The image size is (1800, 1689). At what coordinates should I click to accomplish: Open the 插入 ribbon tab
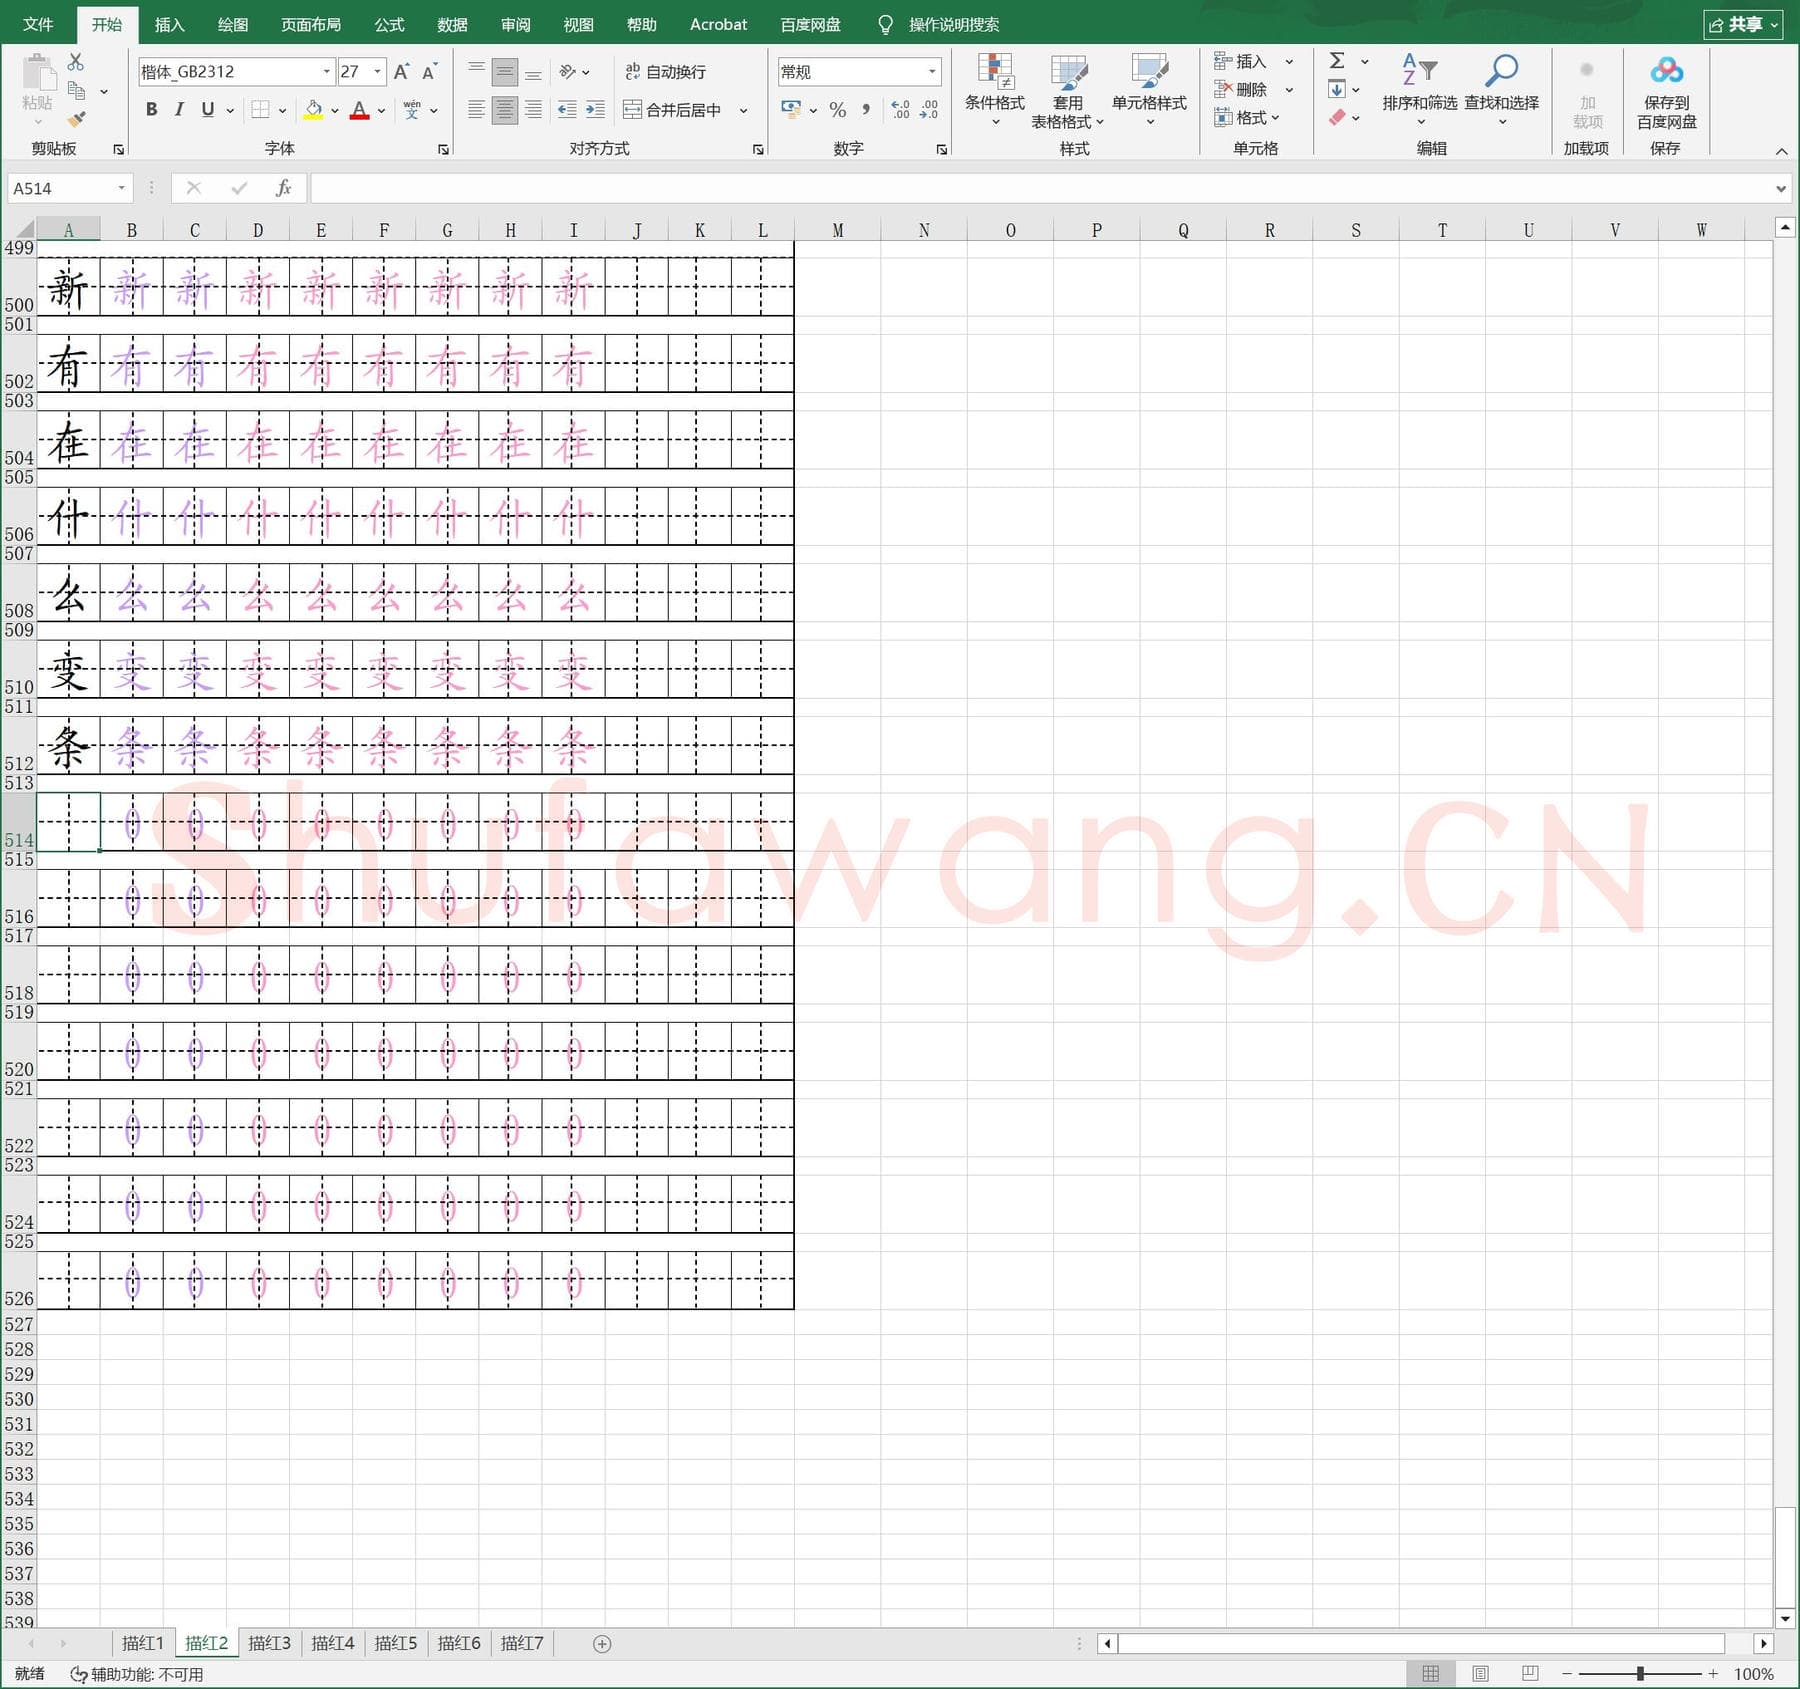(x=169, y=24)
